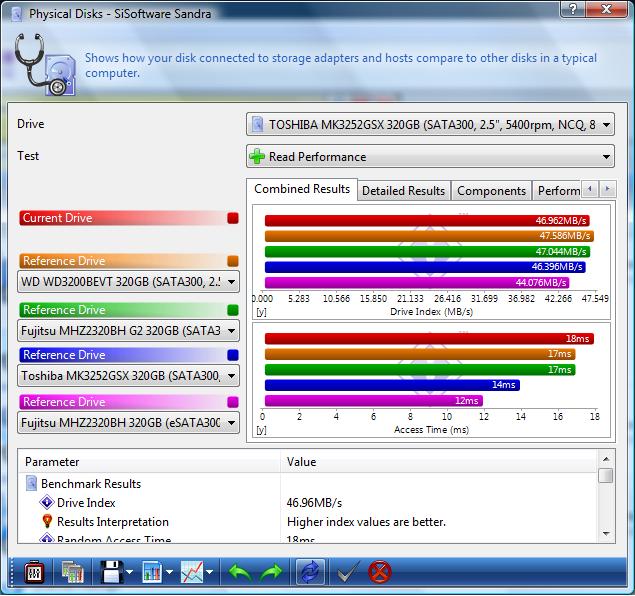This screenshot has width=635, height=596.
Task: Switch to the partially visible Perform tab
Action: 557,191
